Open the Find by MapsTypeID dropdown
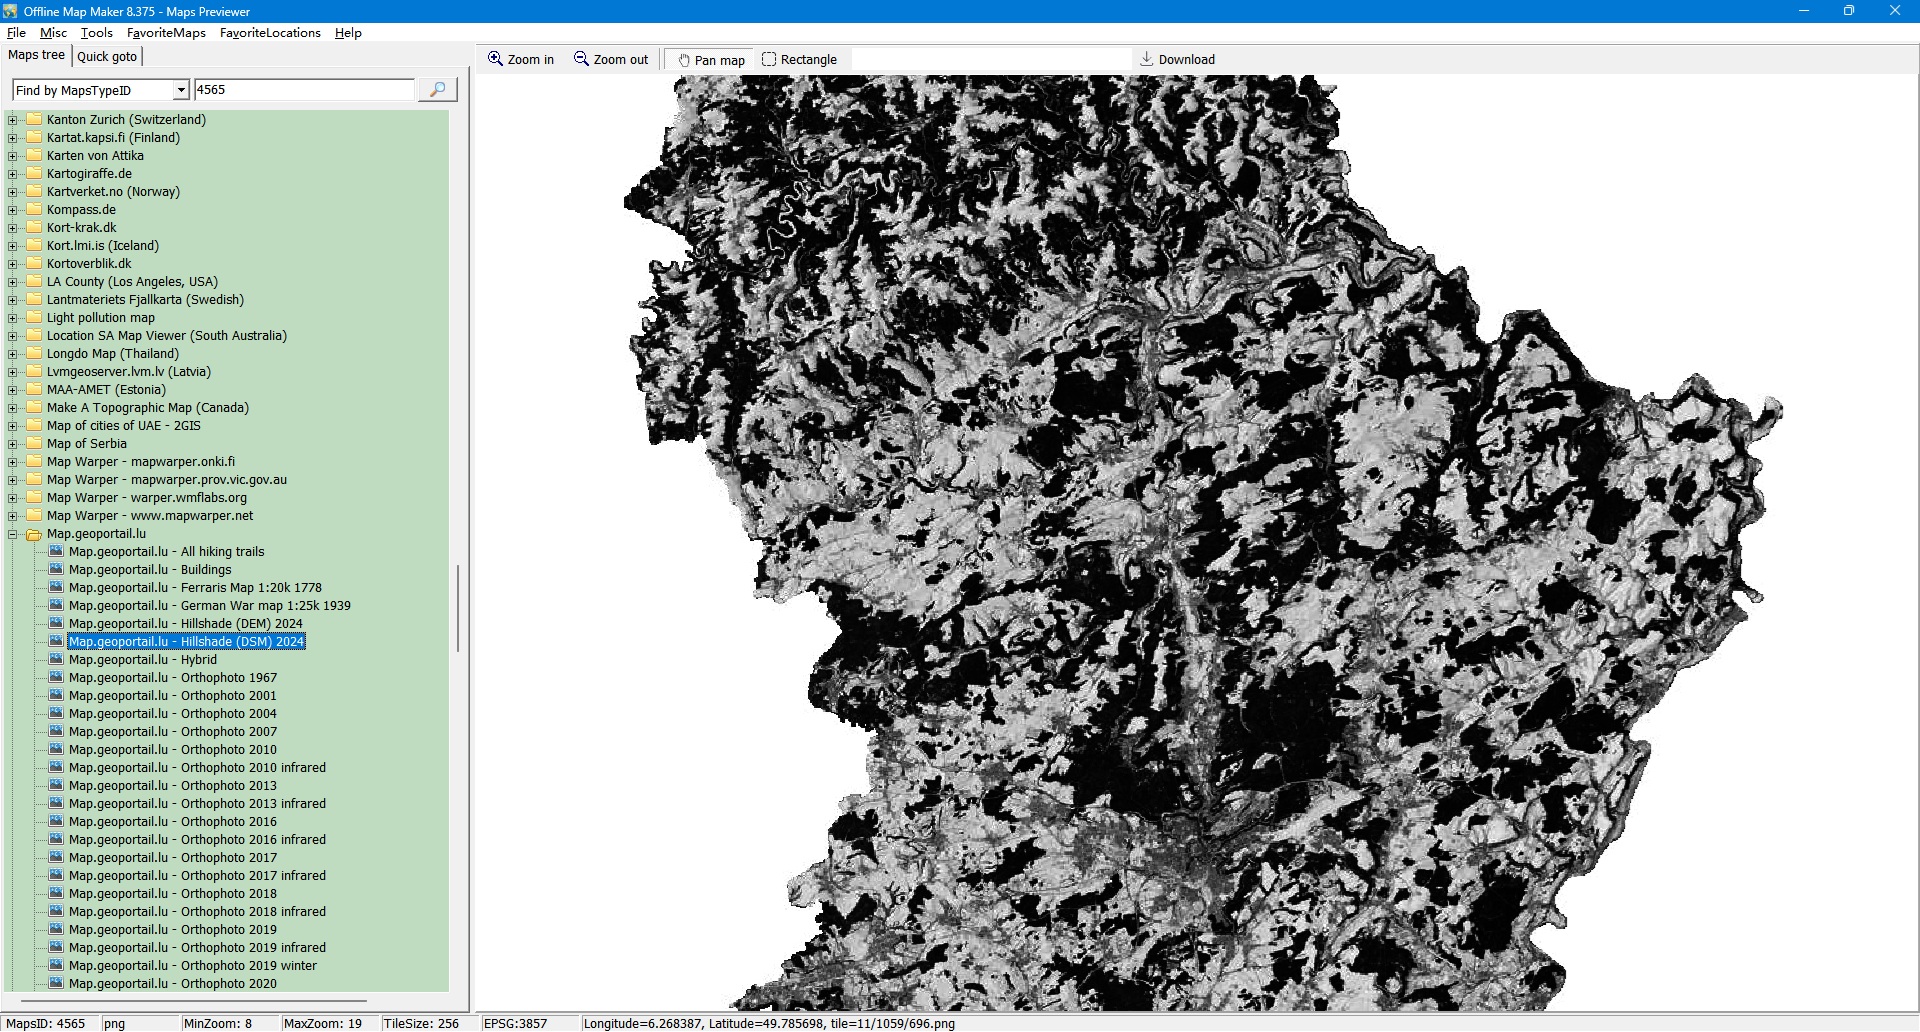Image resolution: width=1920 pixels, height=1032 pixels. [x=181, y=90]
